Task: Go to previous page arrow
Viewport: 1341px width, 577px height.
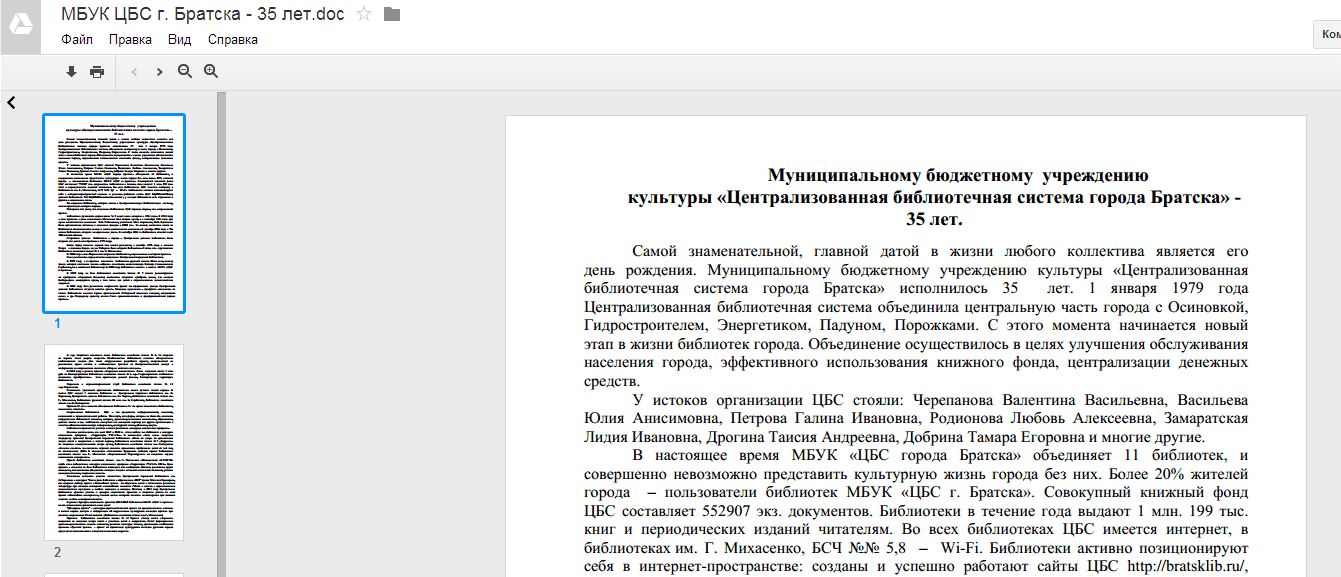Action: [134, 71]
